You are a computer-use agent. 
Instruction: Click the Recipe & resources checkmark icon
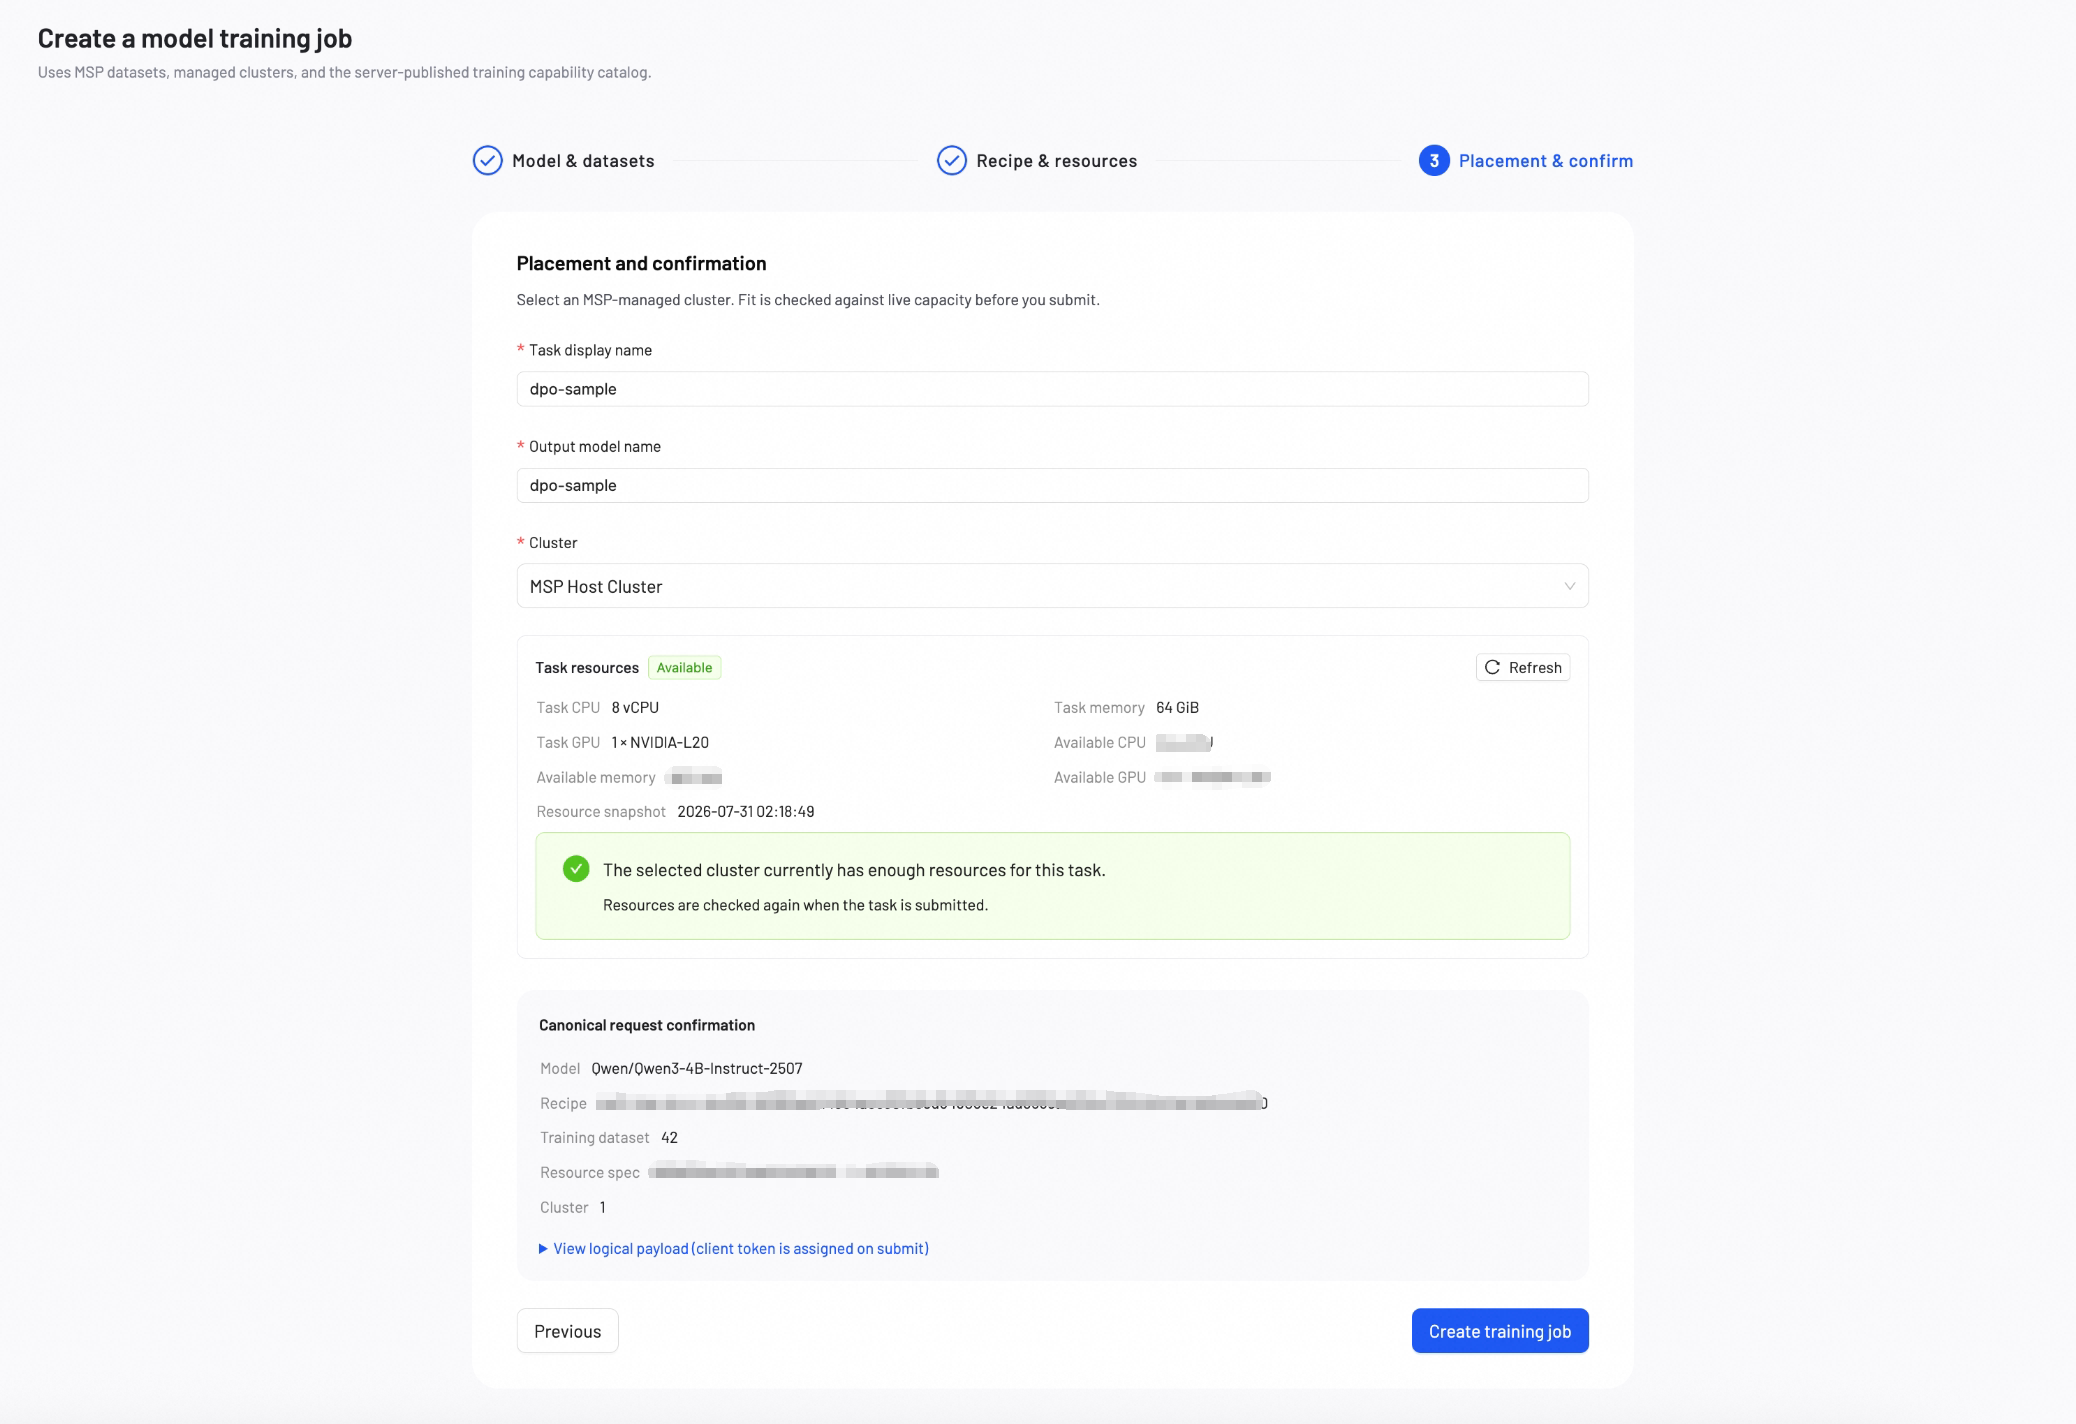tap(951, 160)
